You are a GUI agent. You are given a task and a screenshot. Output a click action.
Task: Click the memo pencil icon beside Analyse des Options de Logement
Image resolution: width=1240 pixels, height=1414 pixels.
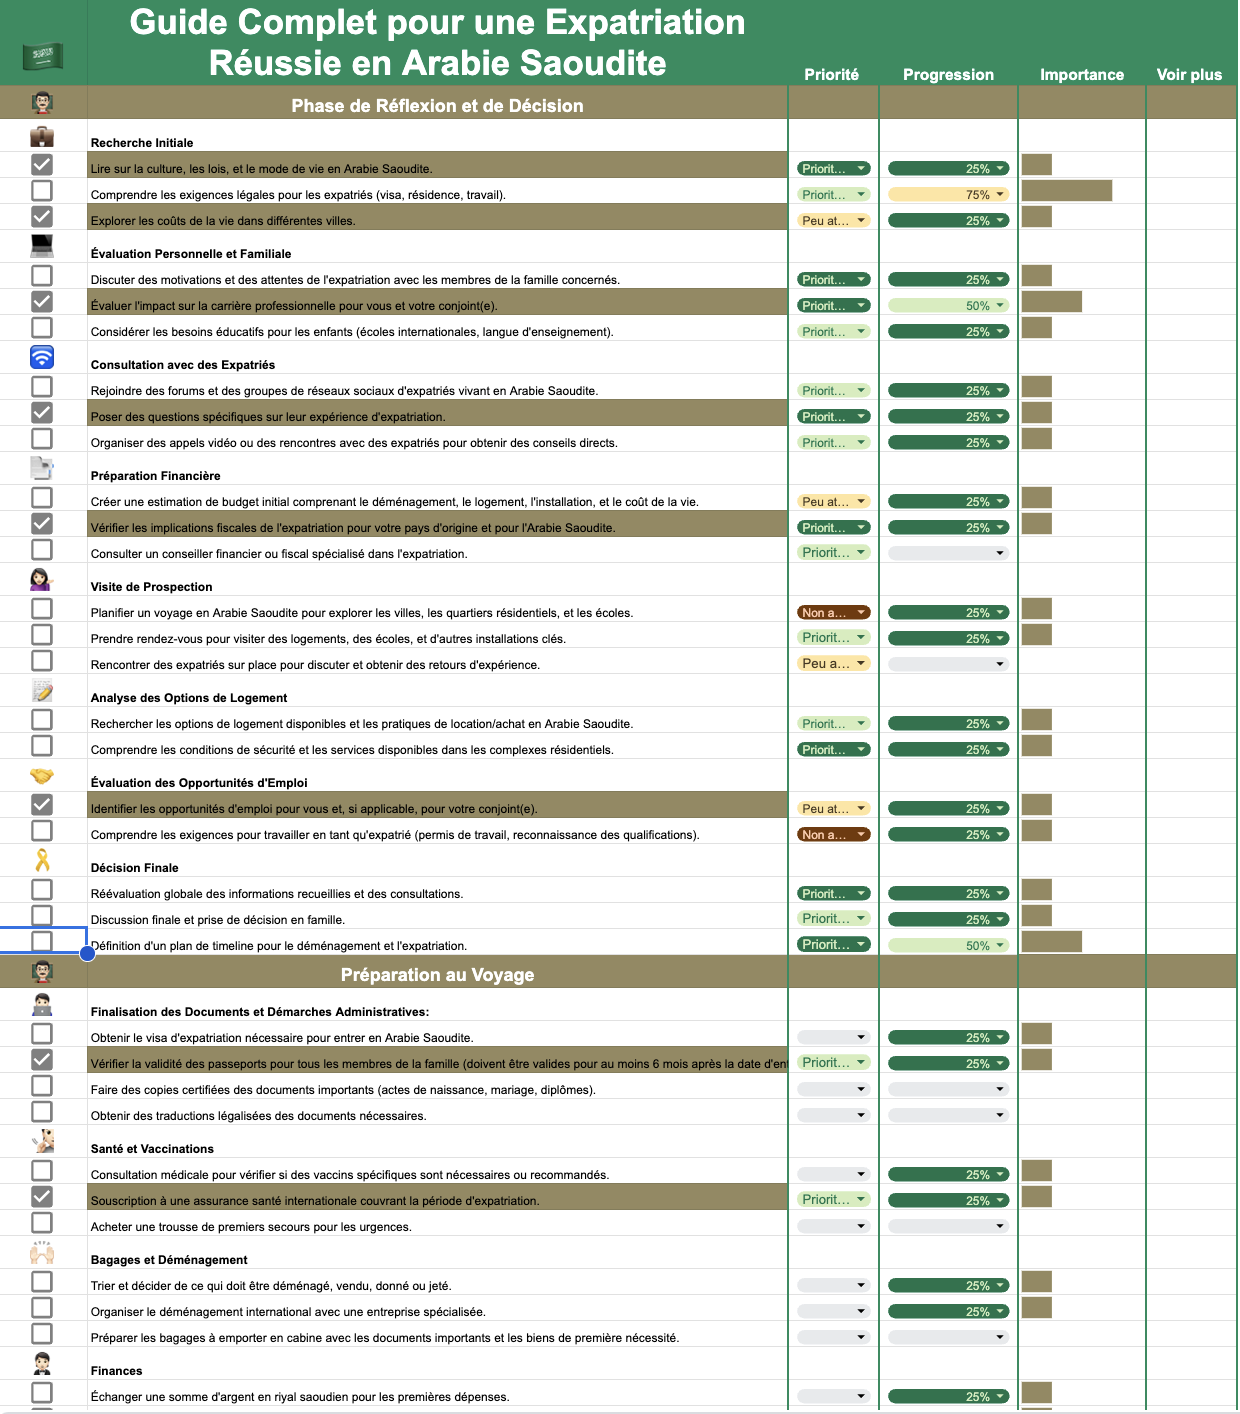(42, 690)
